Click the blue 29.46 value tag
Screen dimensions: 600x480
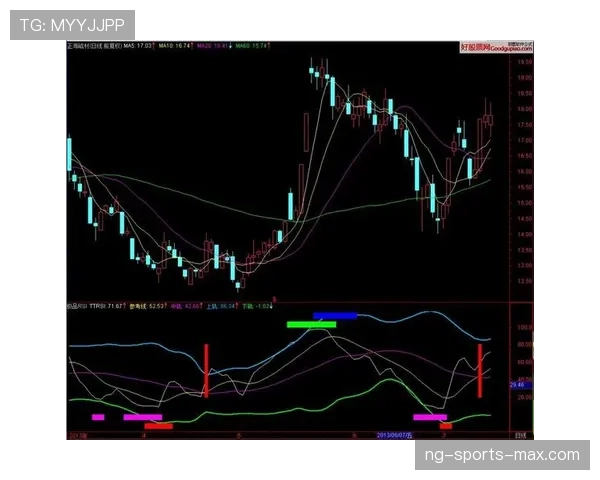520,384
